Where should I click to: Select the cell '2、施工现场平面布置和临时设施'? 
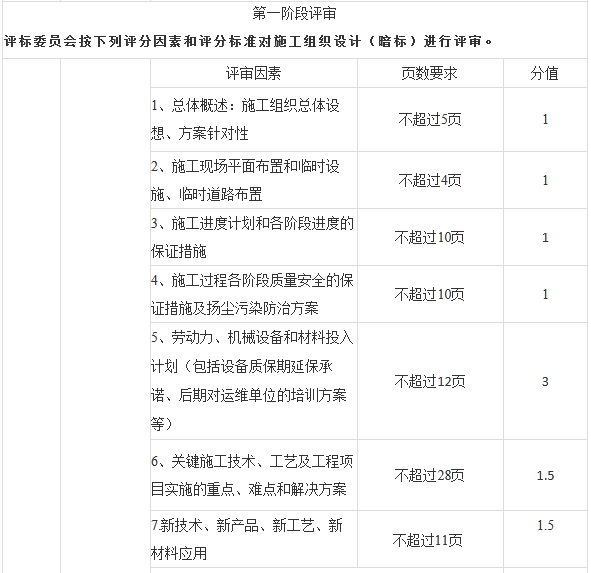253,180
